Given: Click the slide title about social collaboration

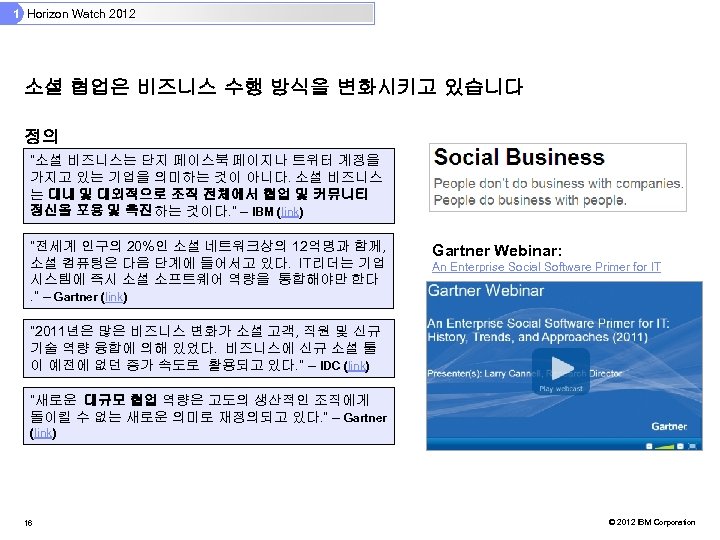Looking at the screenshot, I should (274, 87).
